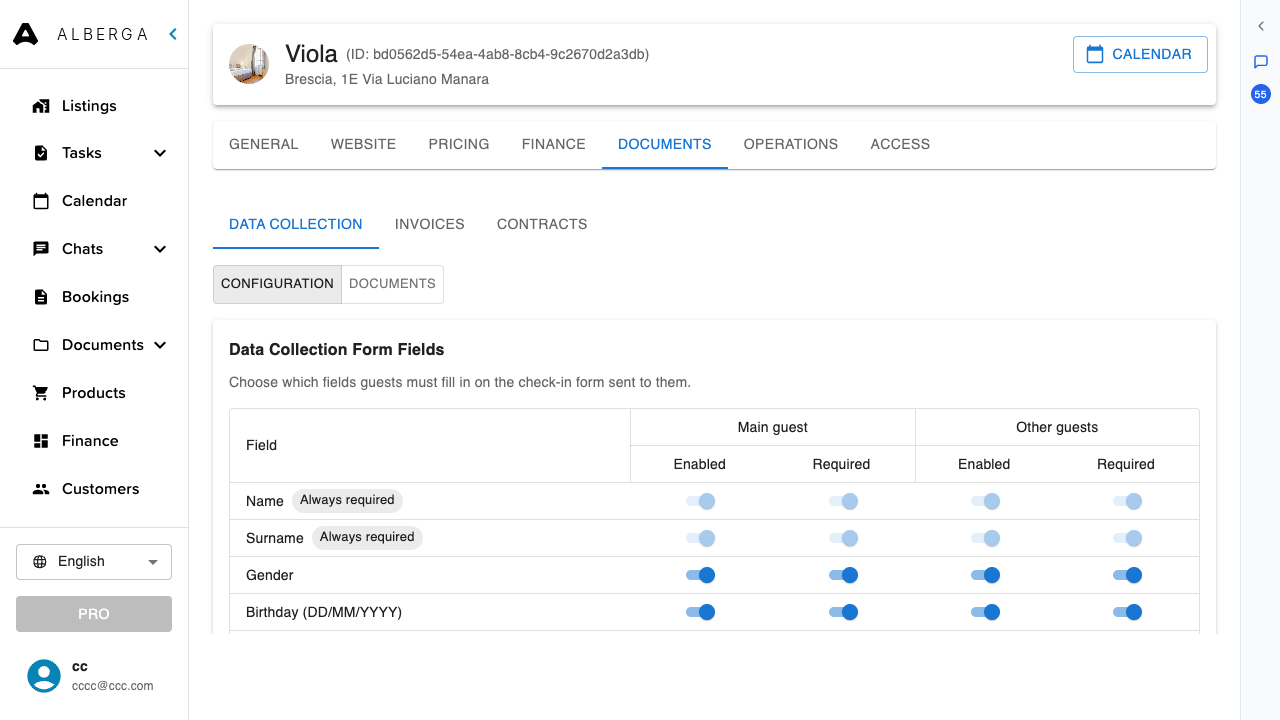The width and height of the screenshot is (1280, 720).
Task: Toggle Gender Other guests Required switch
Action: (x=1127, y=575)
